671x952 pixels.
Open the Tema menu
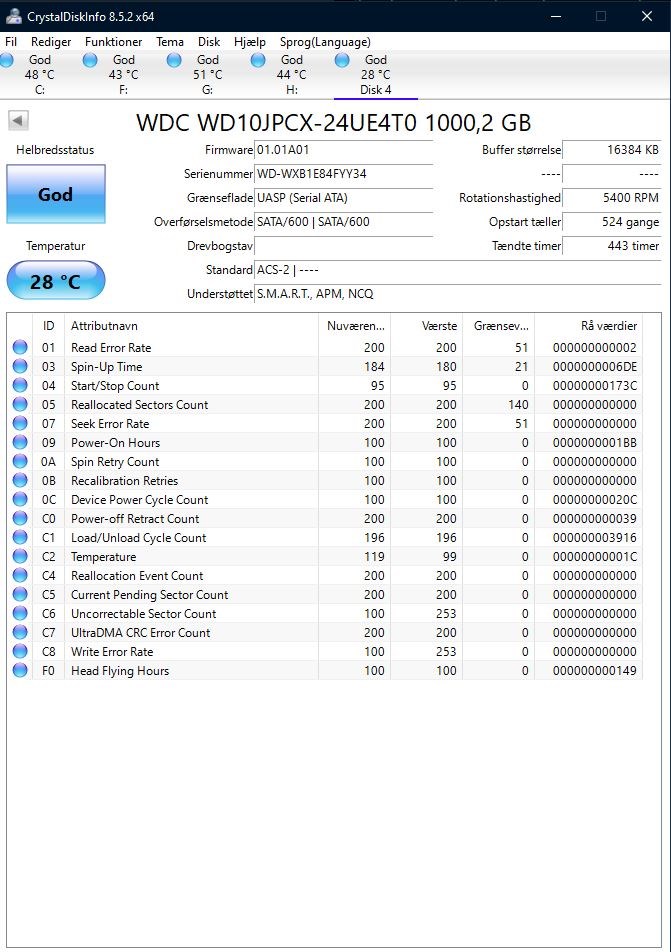click(x=170, y=42)
